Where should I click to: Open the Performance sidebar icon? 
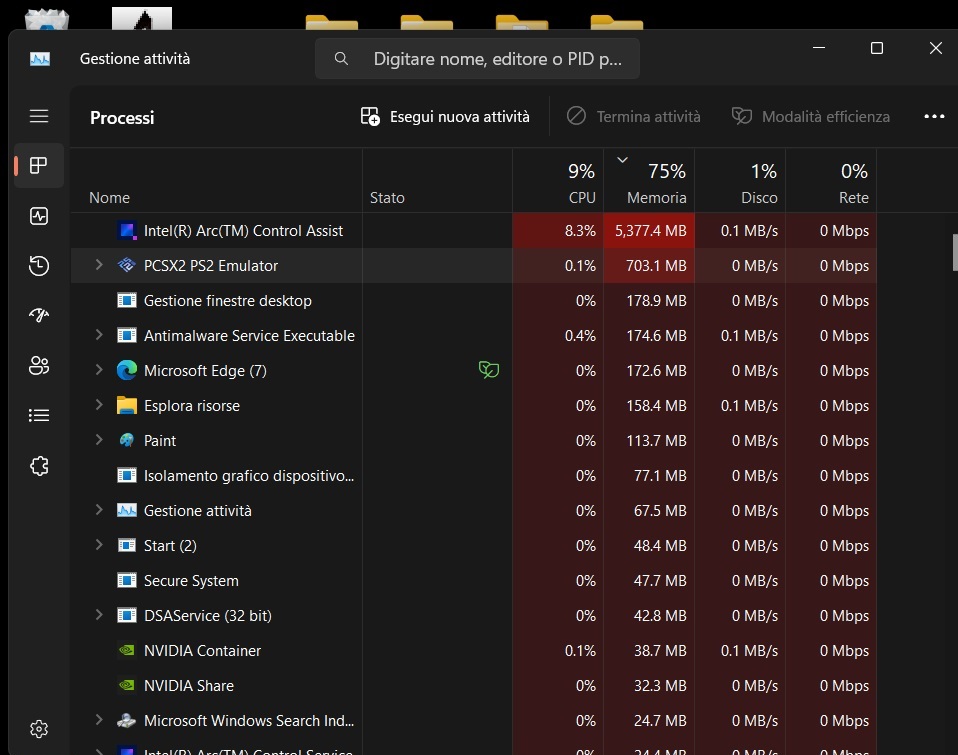pos(39,216)
